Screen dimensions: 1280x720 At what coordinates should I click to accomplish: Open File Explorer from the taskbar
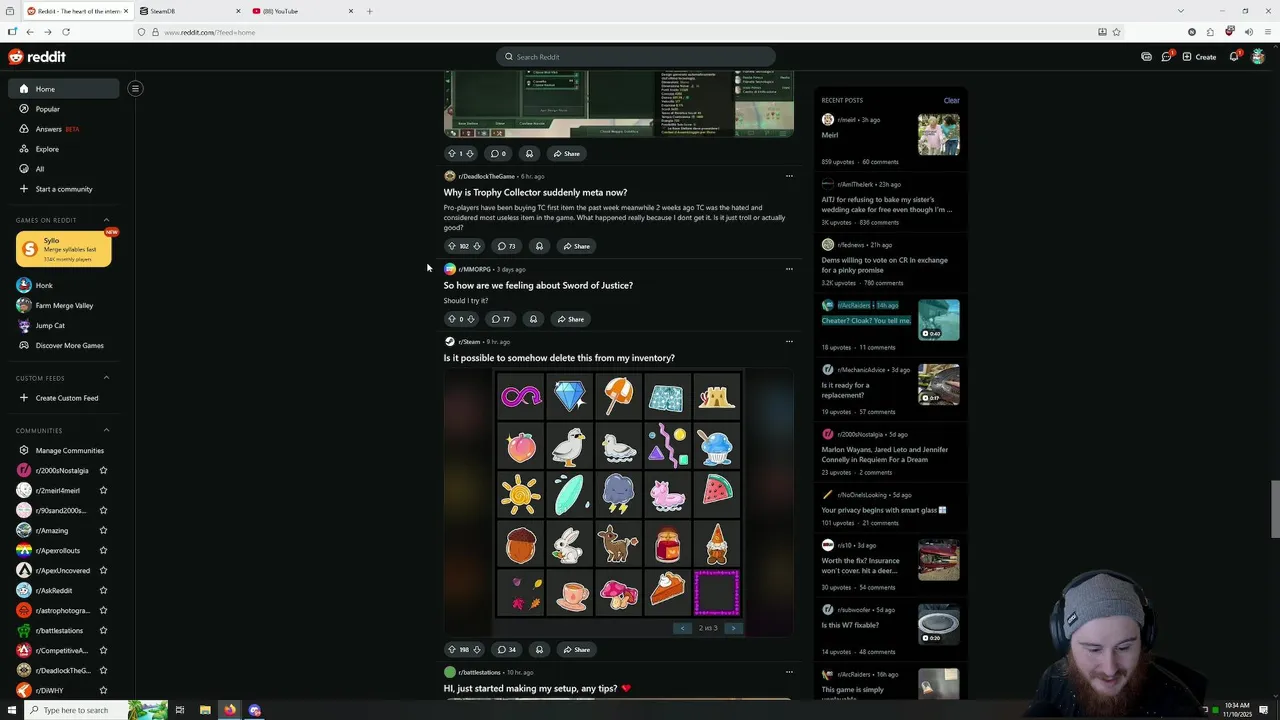(x=205, y=710)
